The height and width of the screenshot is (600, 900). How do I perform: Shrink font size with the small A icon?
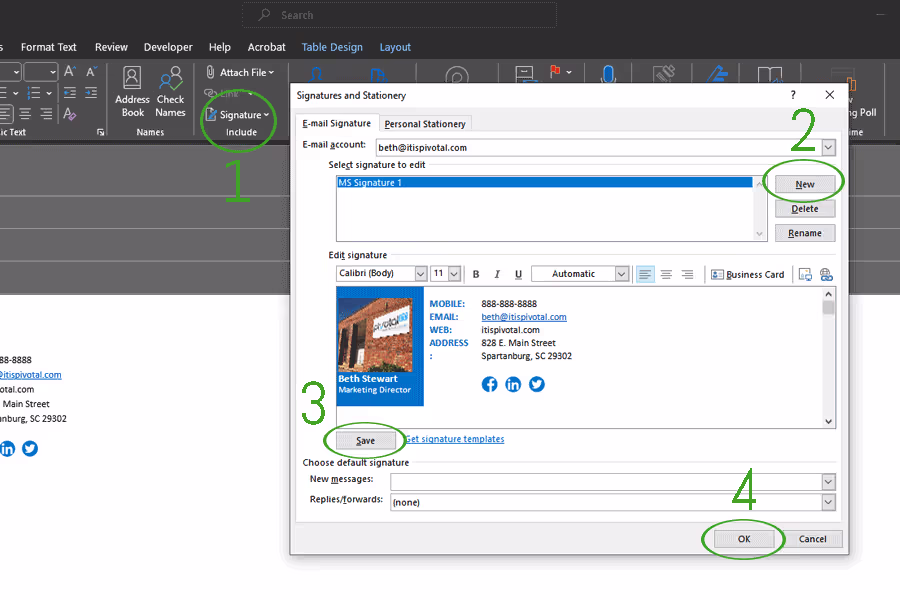click(x=91, y=72)
